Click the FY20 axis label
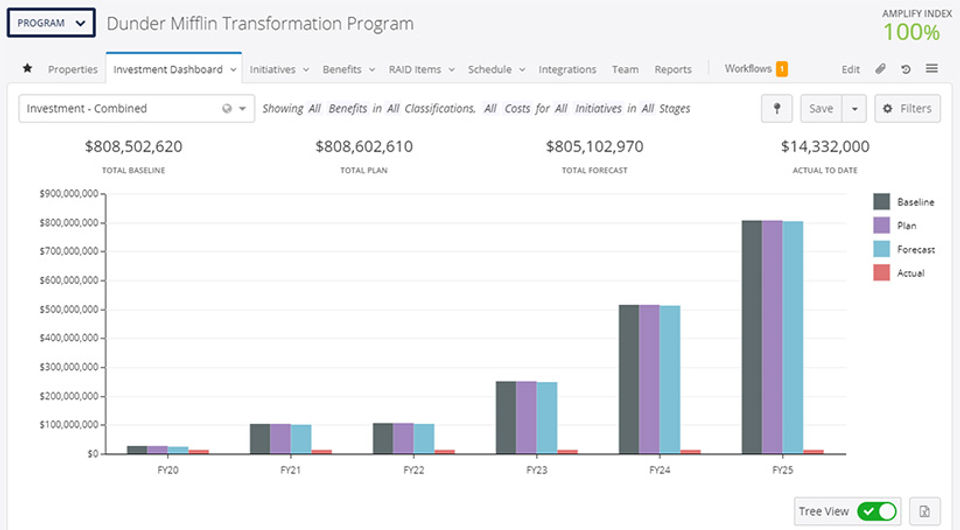Viewport: 960px width, 530px height. (x=168, y=470)
